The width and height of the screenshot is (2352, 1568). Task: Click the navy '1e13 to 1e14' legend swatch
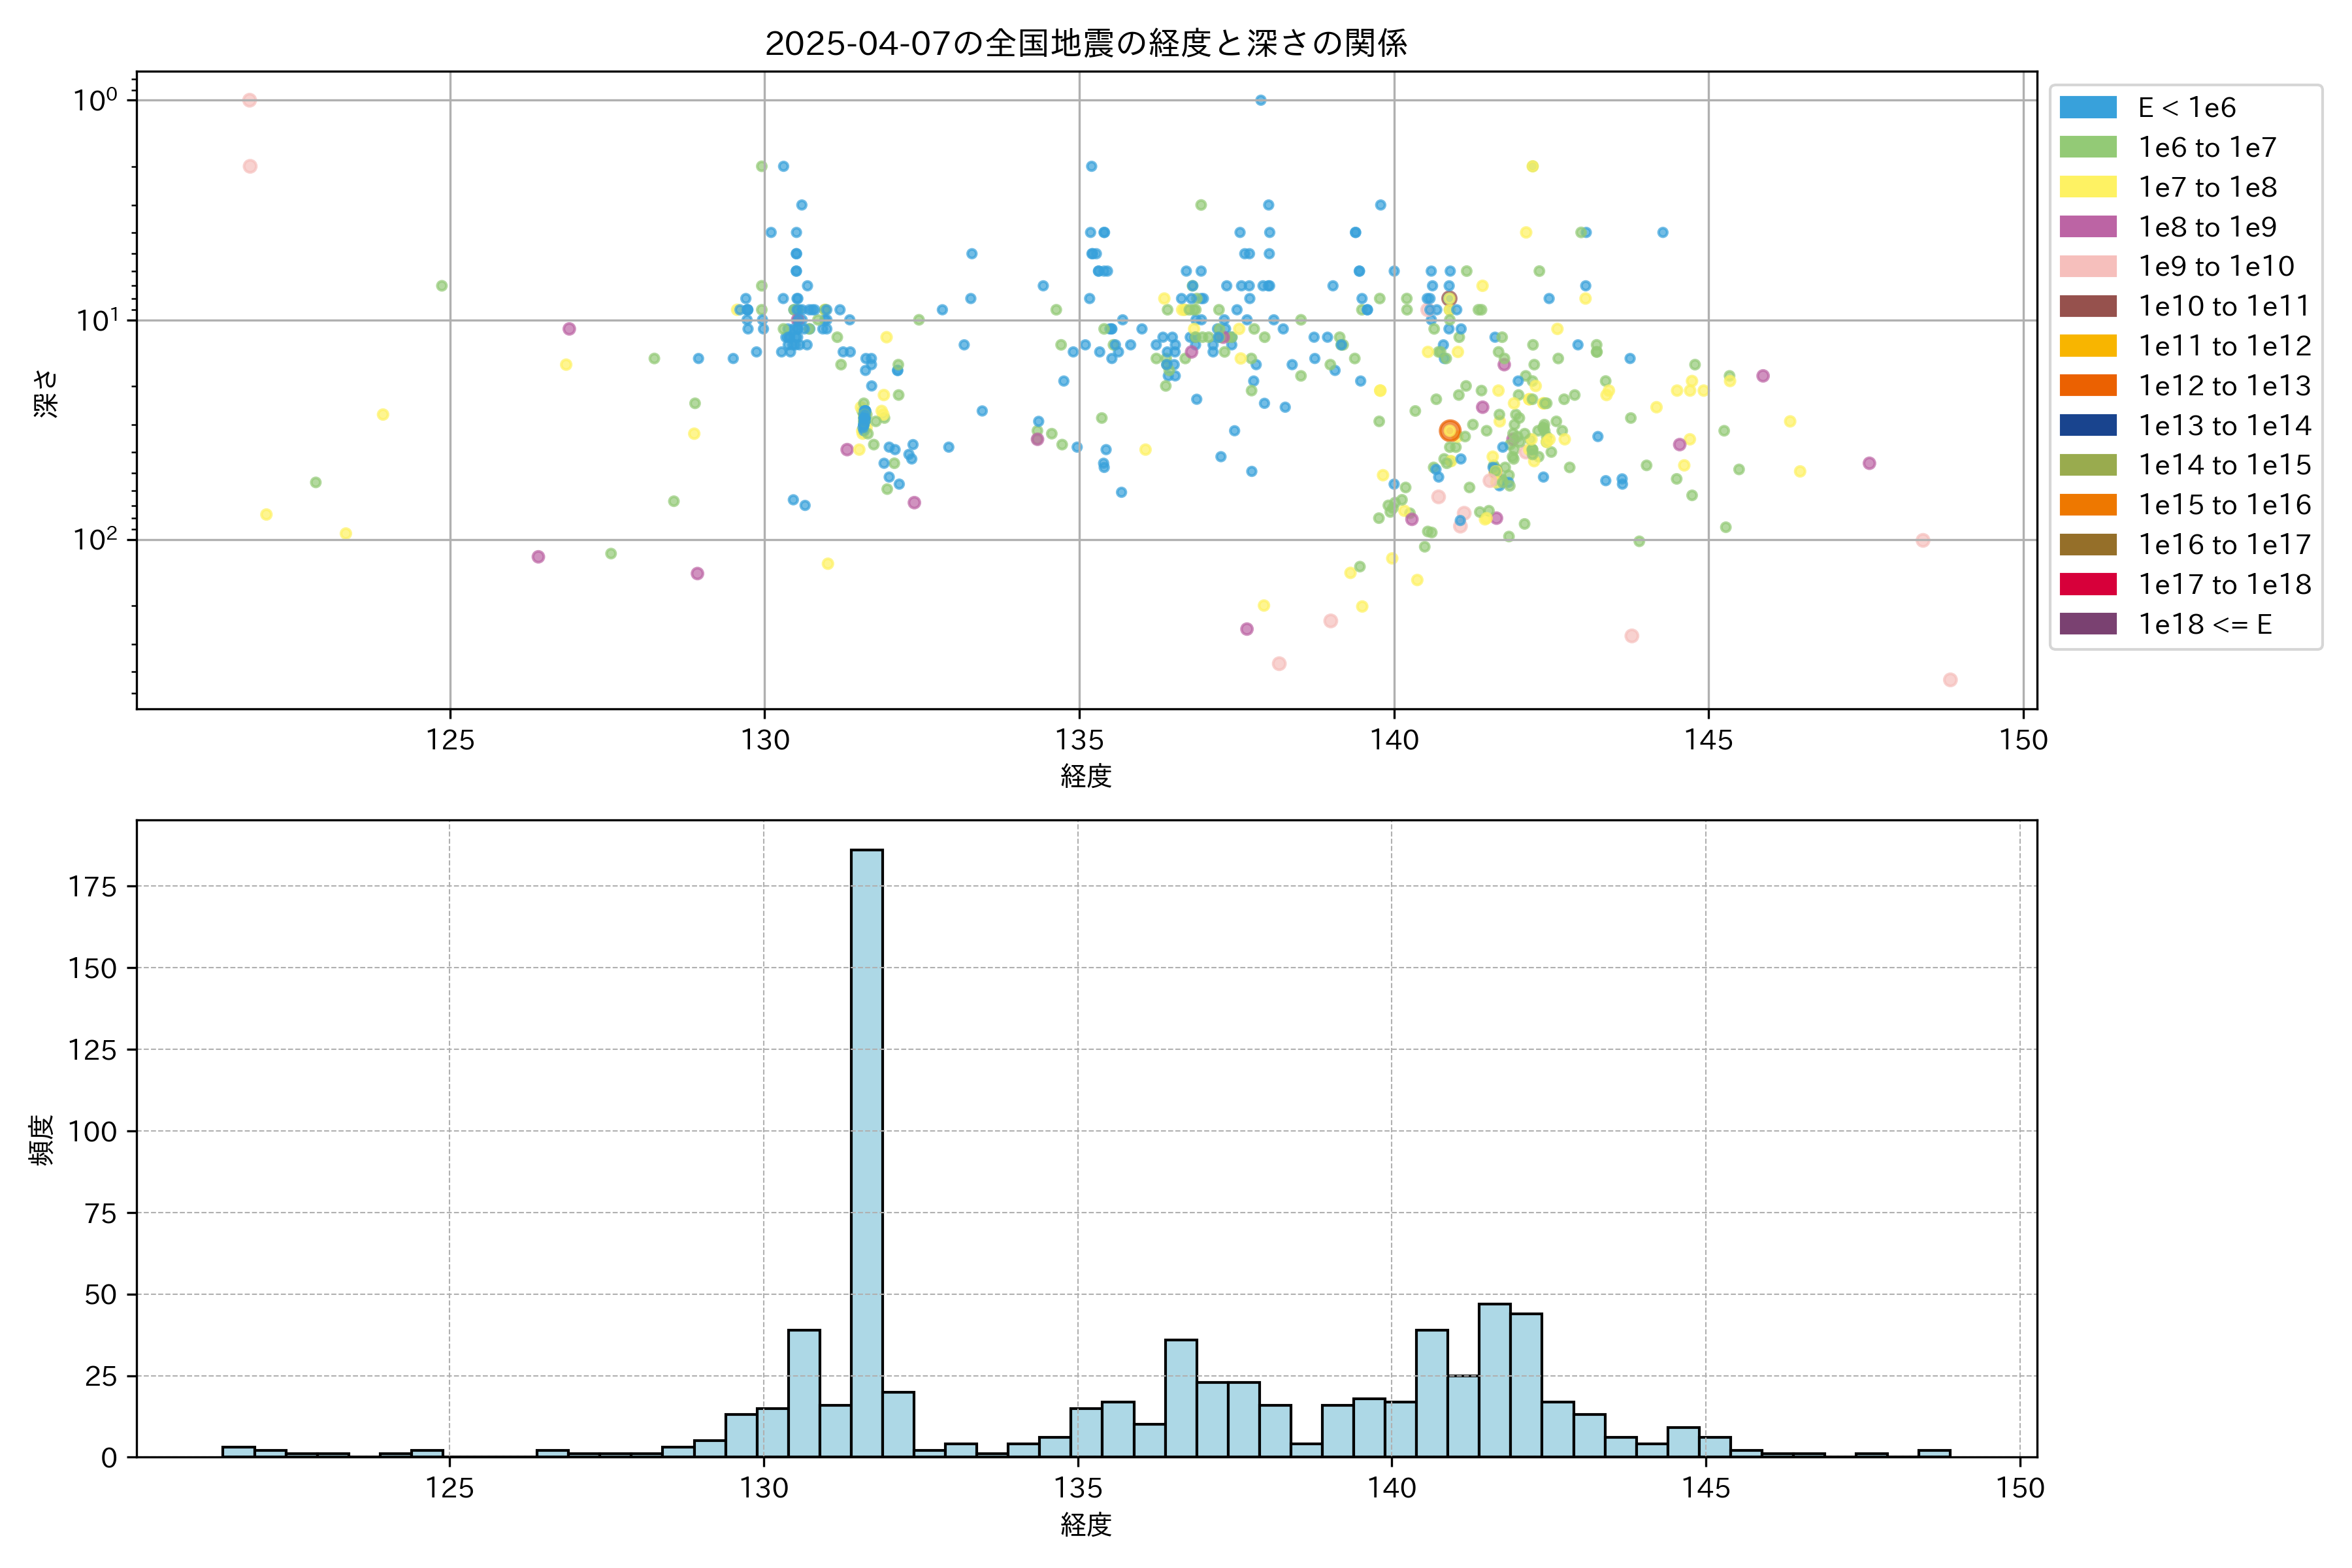[x=2088, y=425]
